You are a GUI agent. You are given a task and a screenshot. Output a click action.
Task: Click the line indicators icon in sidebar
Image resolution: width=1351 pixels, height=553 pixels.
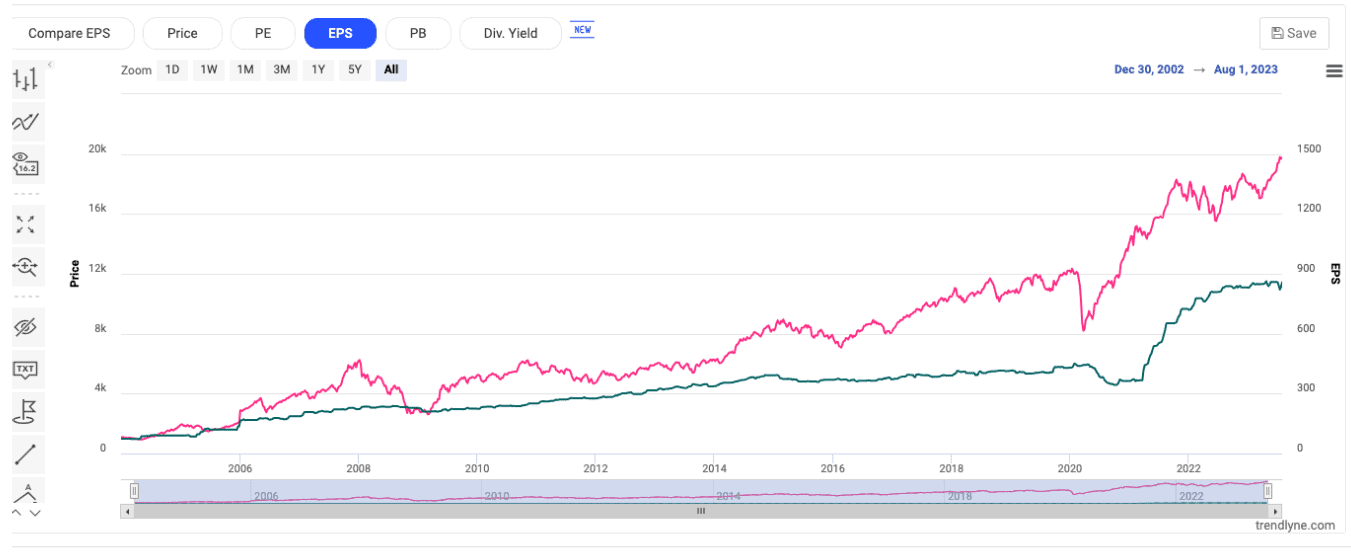26,122
